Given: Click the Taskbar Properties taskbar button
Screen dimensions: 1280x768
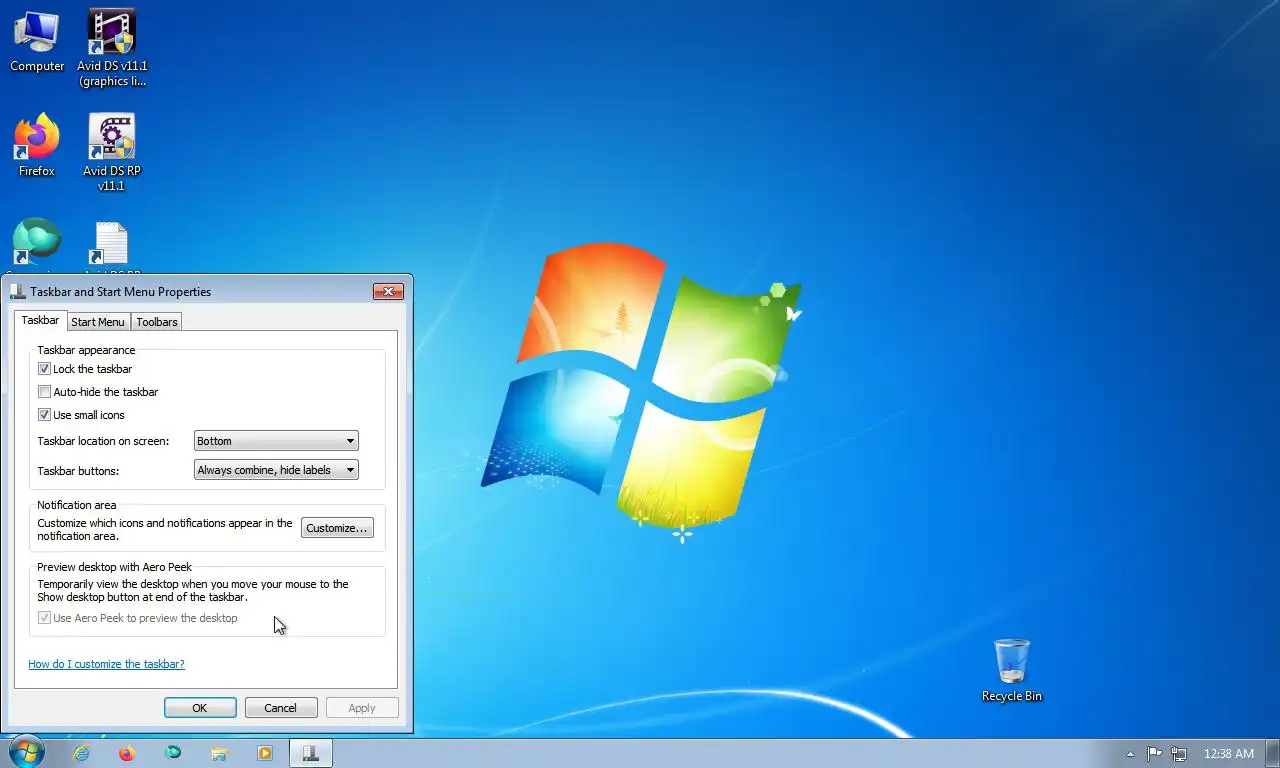Looking at the screenshot, I should (x=311, y=754).
